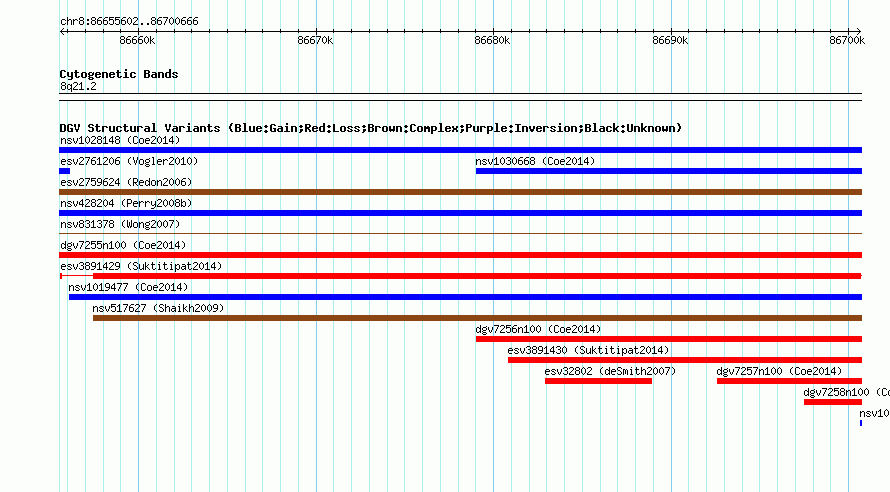Click the small esv2761206 blue bar

(x=65, y=171)
